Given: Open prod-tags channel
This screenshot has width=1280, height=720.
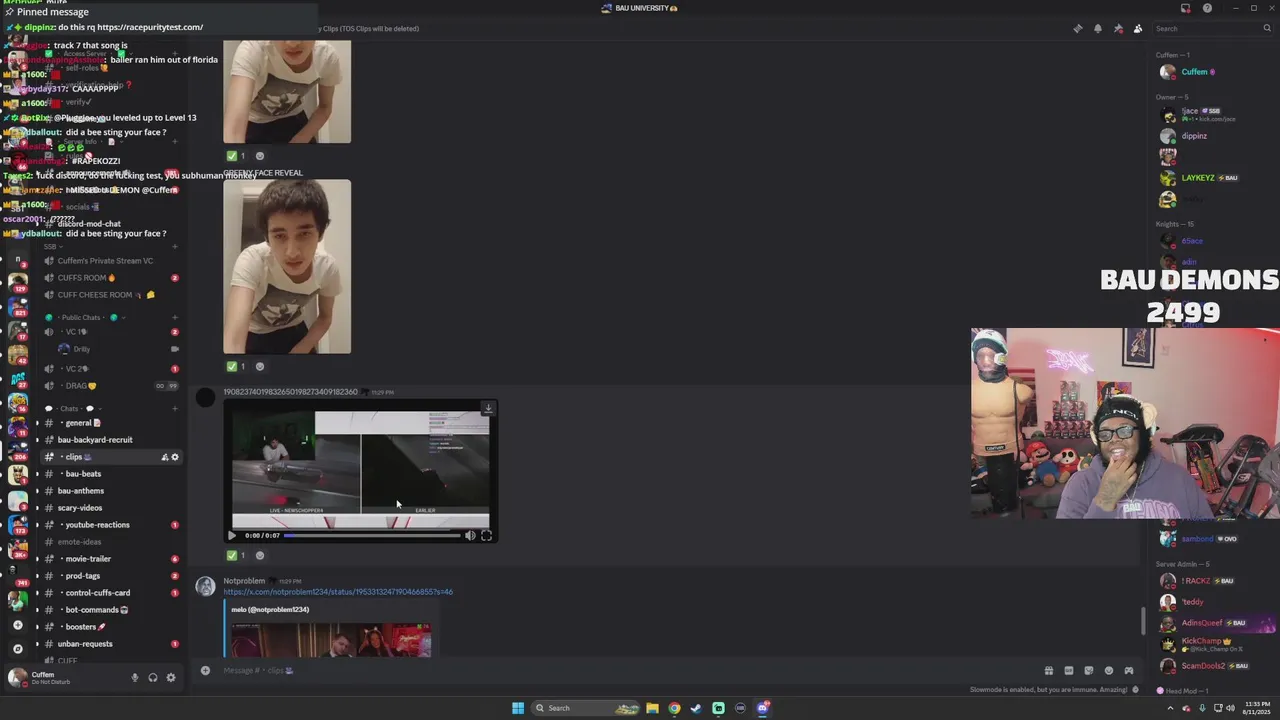Looking at the screenshot, I should coord(110,576).
